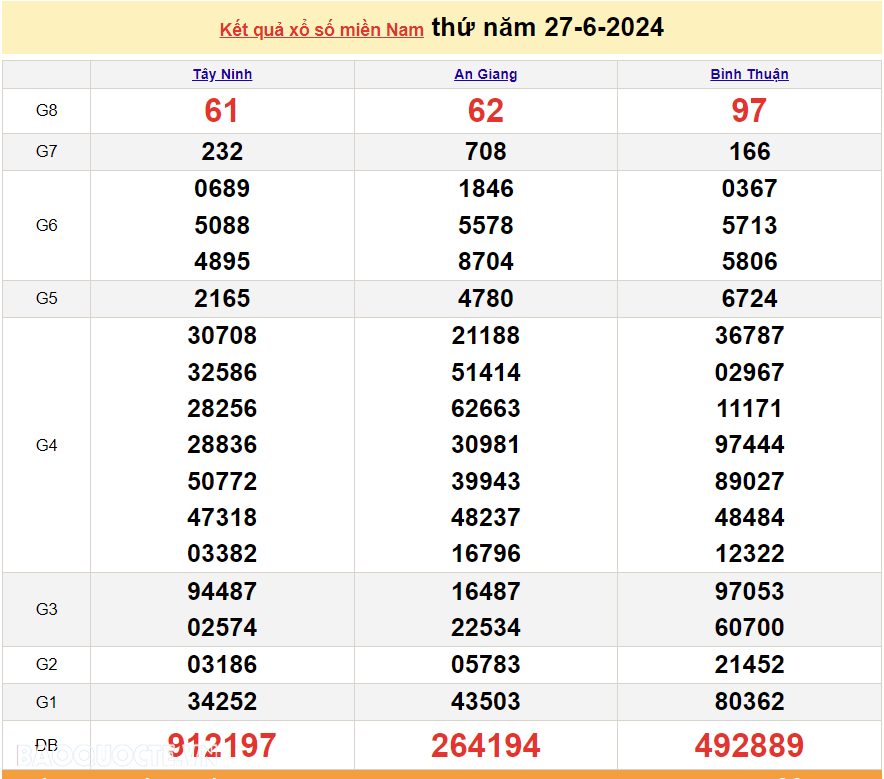Select the G5 number 2165
Image resolution: width=884 pixels, height=779 pixels.
coord(222,298)
